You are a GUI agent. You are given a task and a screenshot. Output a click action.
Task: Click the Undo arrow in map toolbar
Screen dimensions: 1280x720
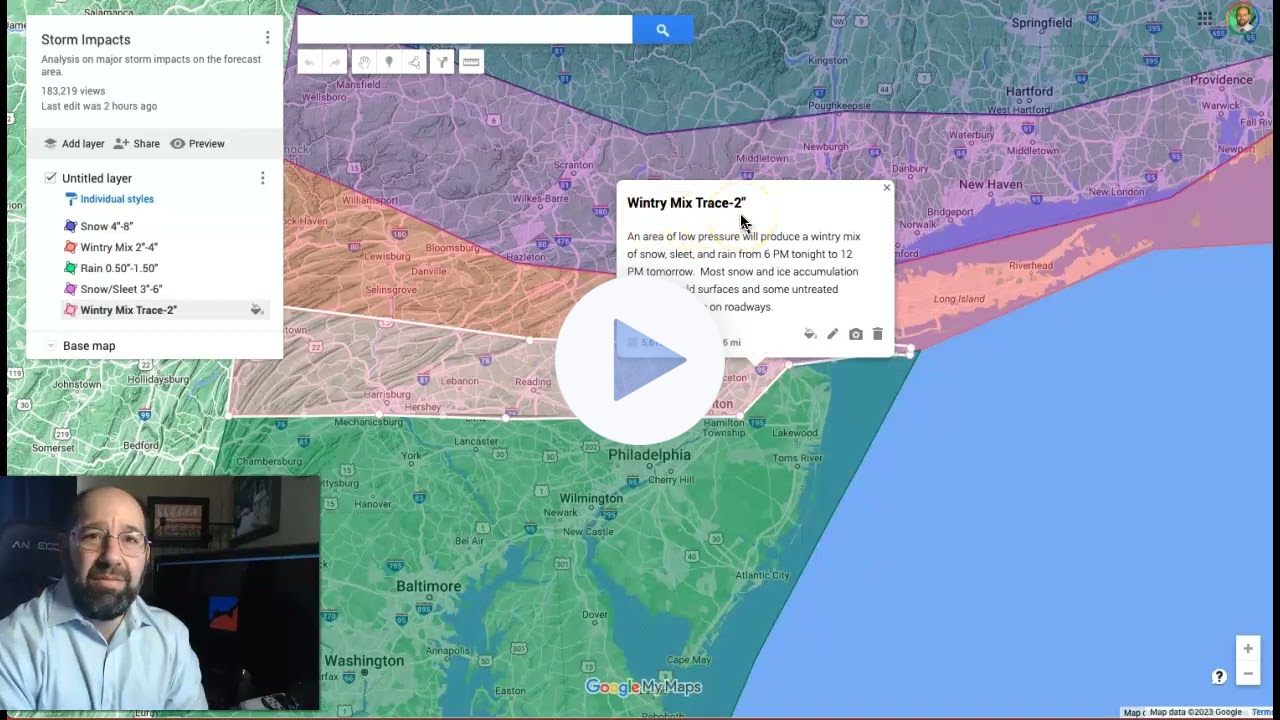coord(310,62)
